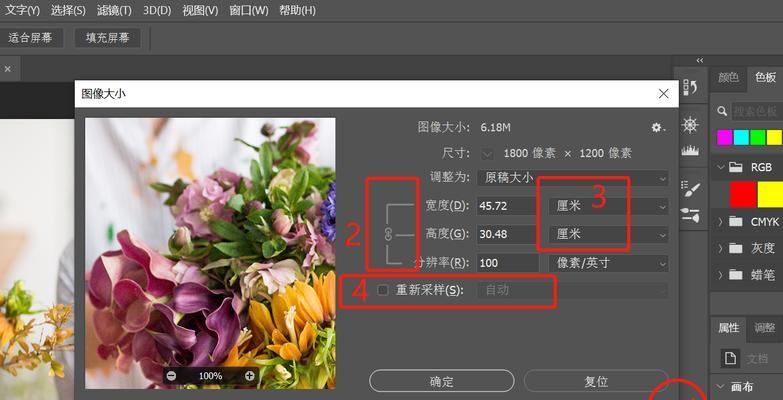Click the 6.18M image size value

[495, 128]
